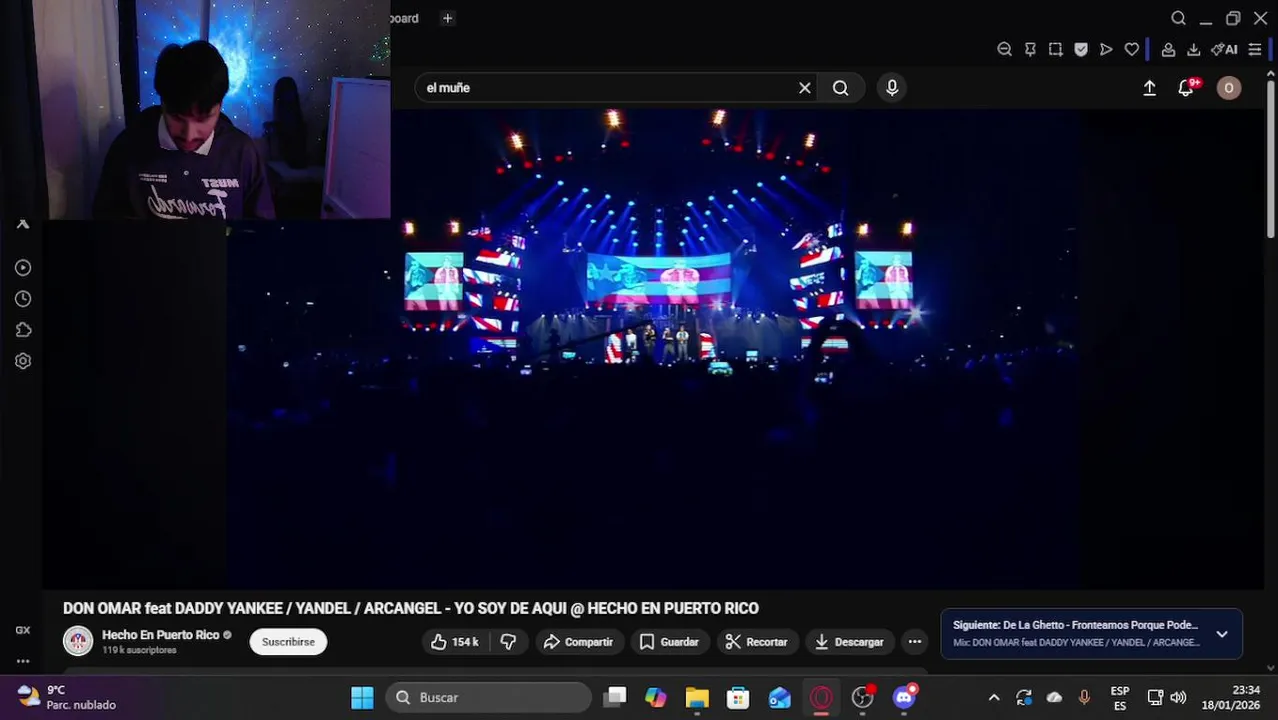This screenshot has width=1278, height=720.
Task: Click the video title DON OMAR feat DADDY YANKEE
Action: [x=410, y=608]
